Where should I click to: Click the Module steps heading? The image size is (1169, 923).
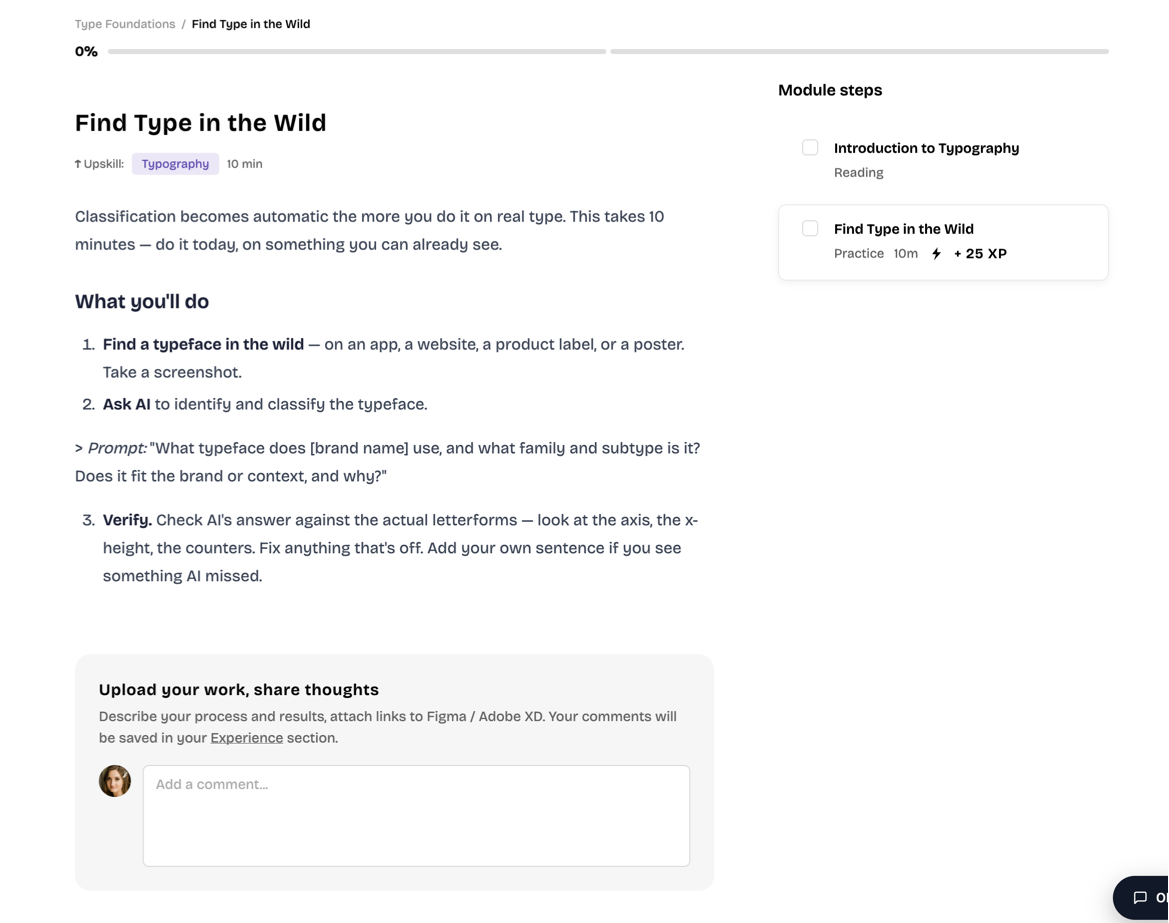point(830,90)
